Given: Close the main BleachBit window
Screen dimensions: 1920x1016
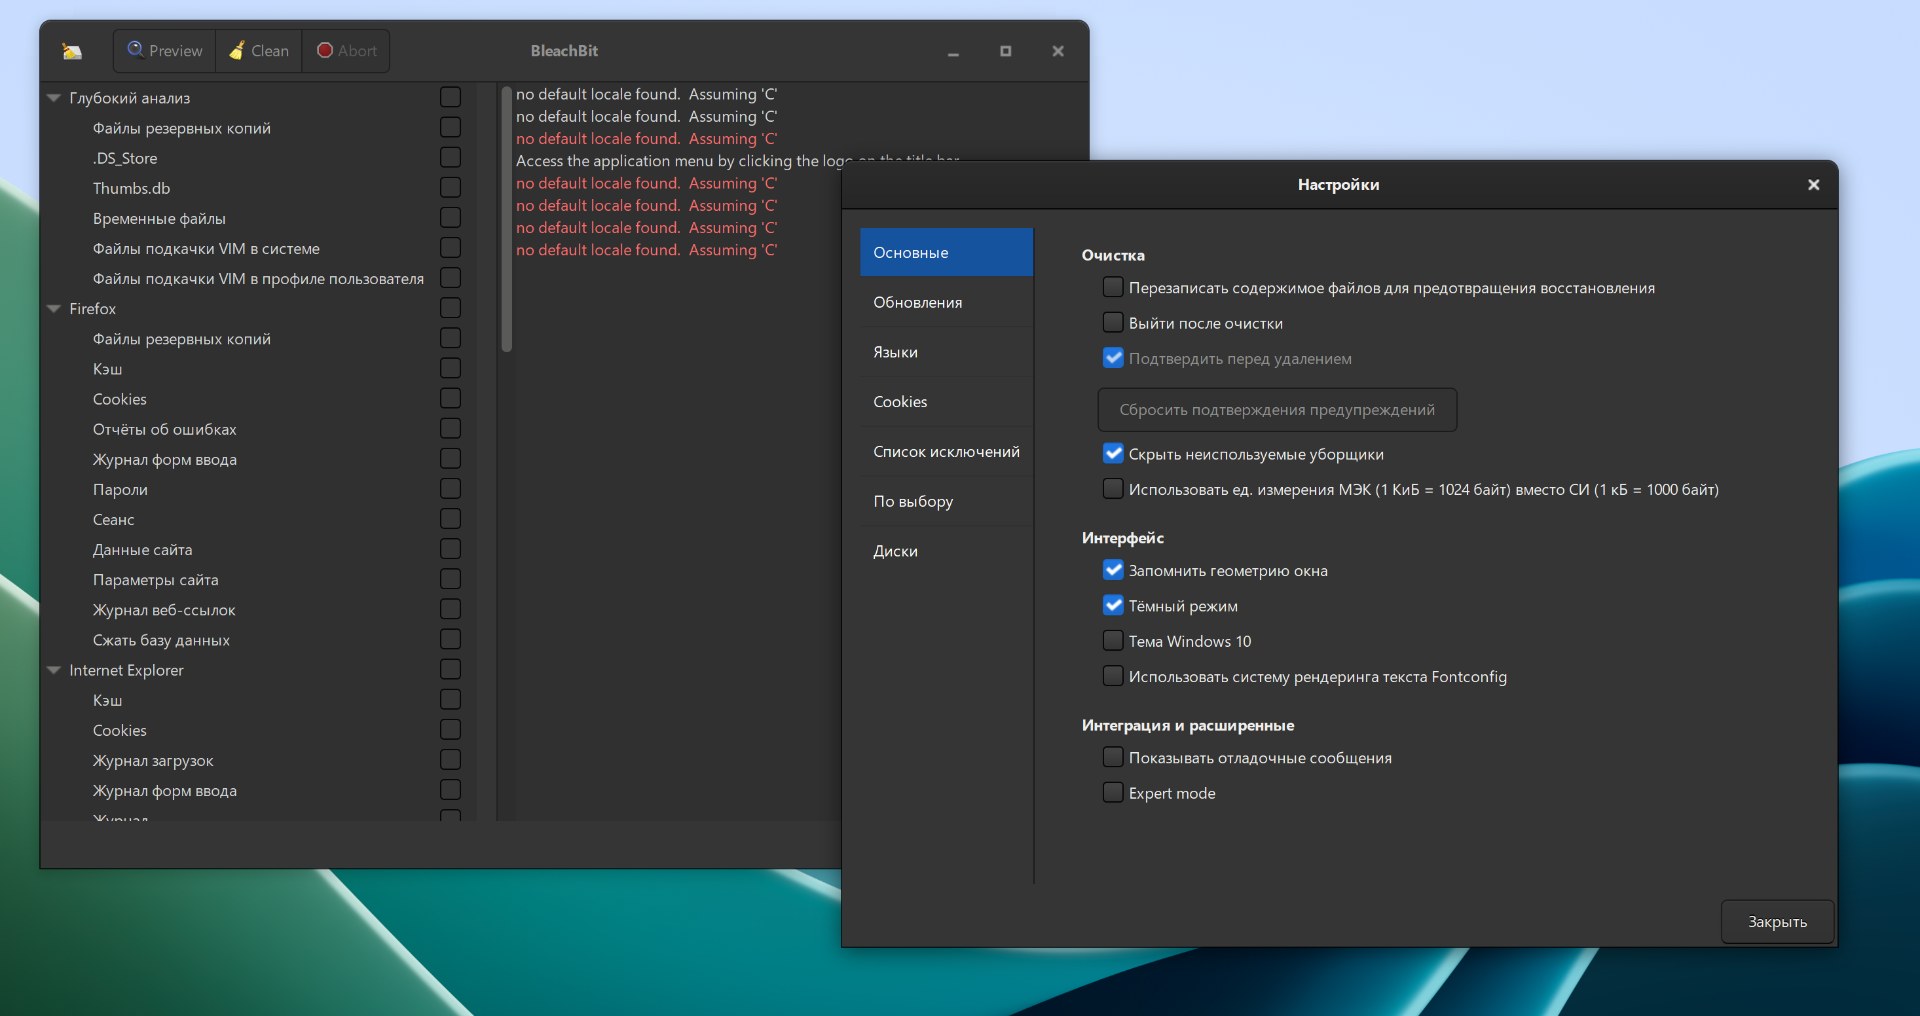Looking at the screenshot, I should coord(1057,51).
